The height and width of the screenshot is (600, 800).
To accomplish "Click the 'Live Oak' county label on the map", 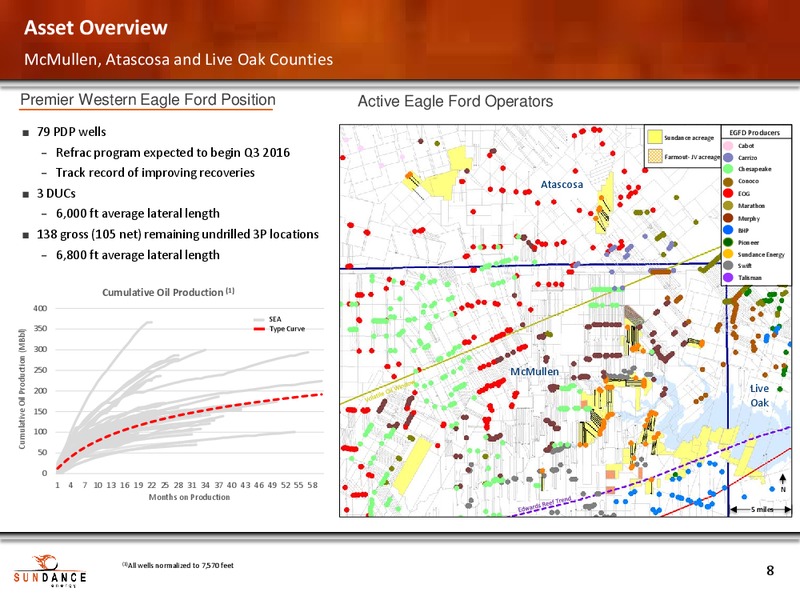I will point(759,395).
